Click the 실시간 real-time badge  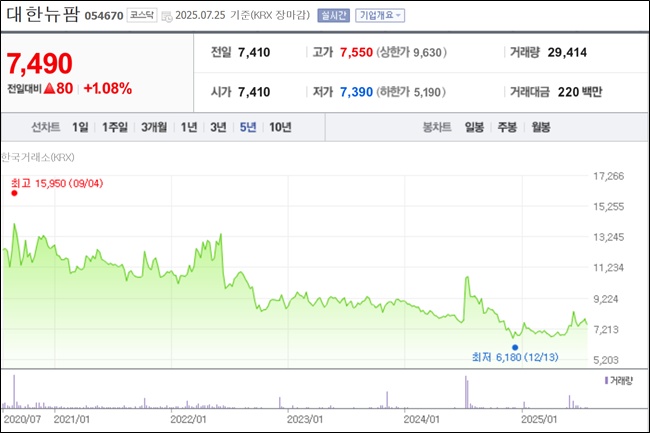pyautogui.click(x=333, y=15)
